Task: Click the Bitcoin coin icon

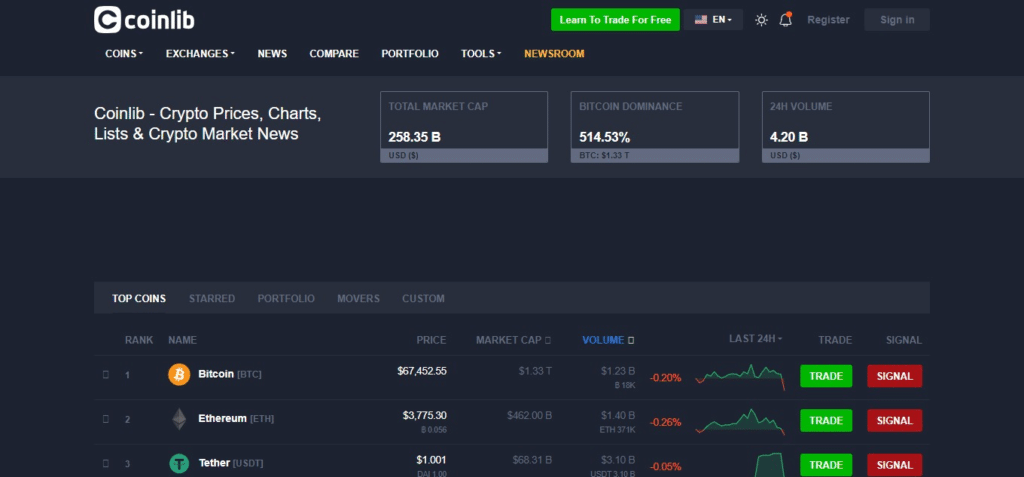Action: point(179,374)
